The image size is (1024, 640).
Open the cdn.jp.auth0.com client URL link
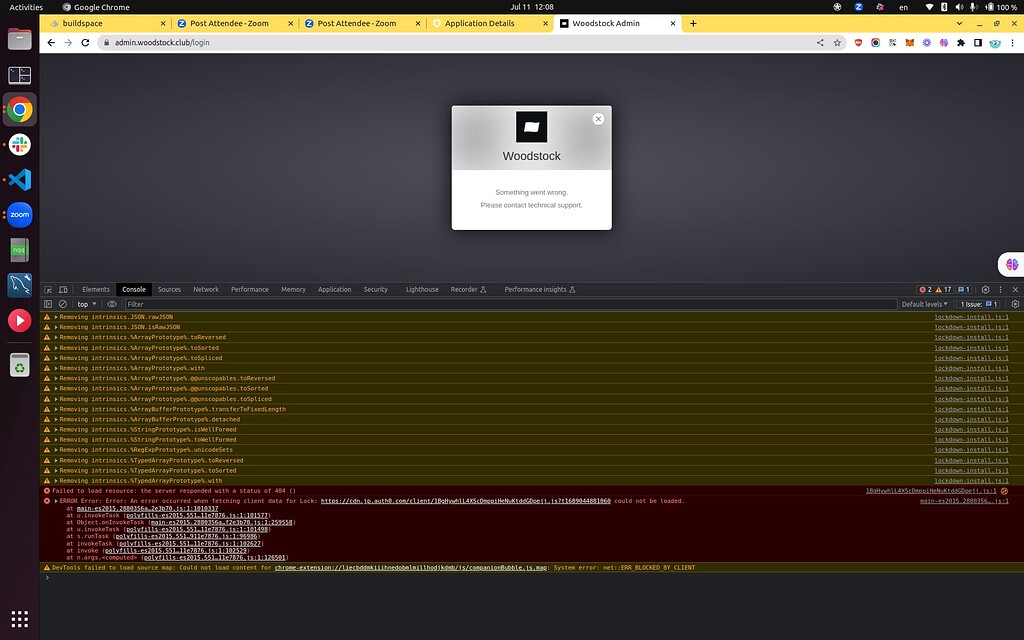tap(466, 501)
